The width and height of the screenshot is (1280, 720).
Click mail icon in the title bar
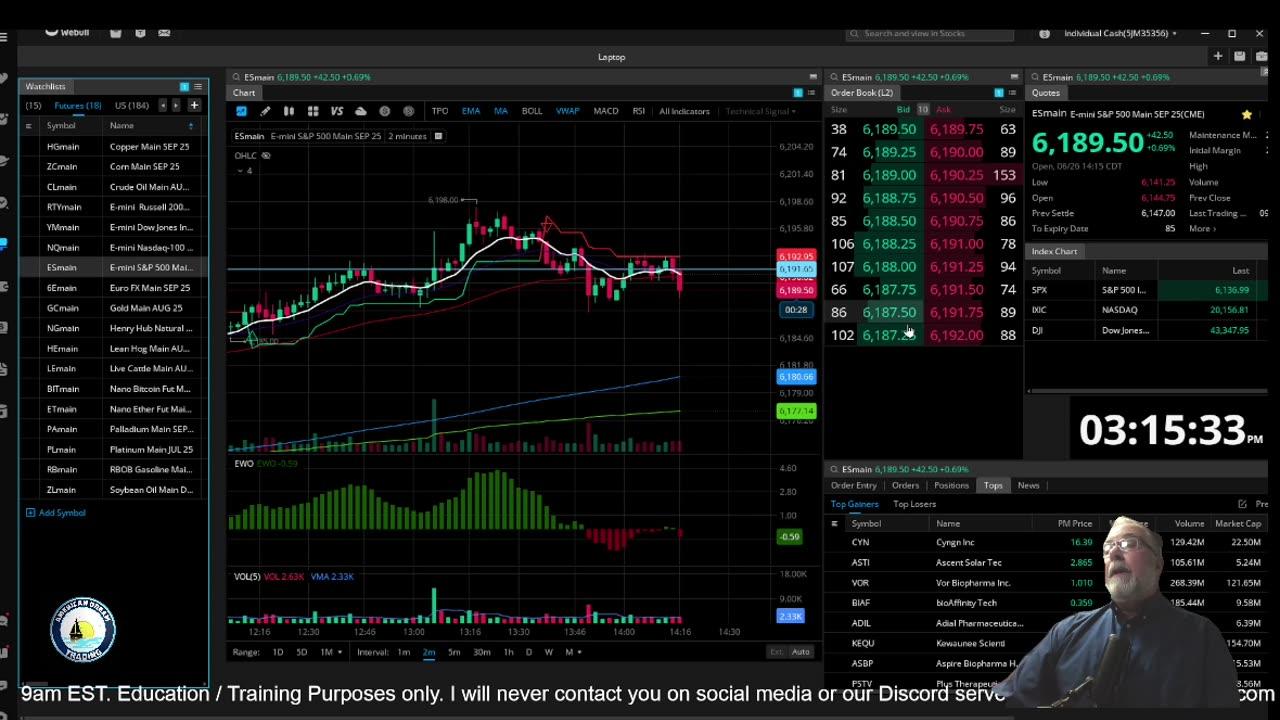pyautogui.click(x=164, y=33)
